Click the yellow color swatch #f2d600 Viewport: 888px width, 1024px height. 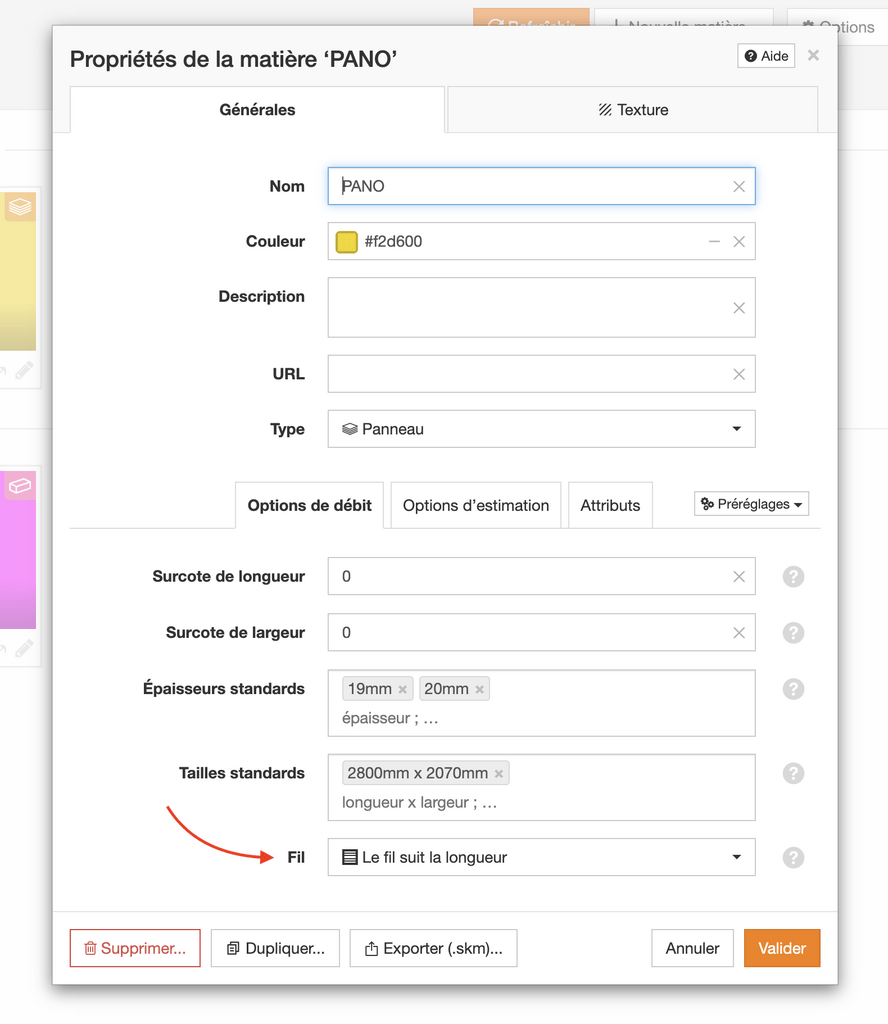(x=347, y=242)
